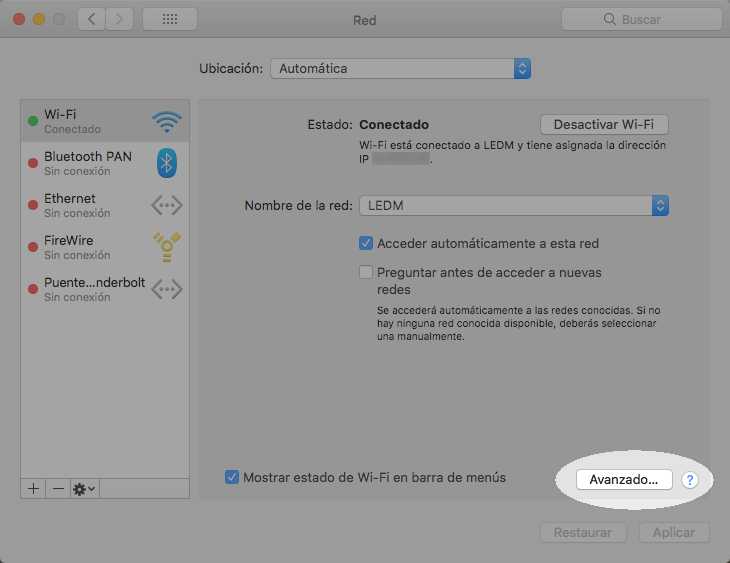Click the red close window button
The height and width of the screenshot is (563, 730).
pyautogui.click(x=19, y=19)
